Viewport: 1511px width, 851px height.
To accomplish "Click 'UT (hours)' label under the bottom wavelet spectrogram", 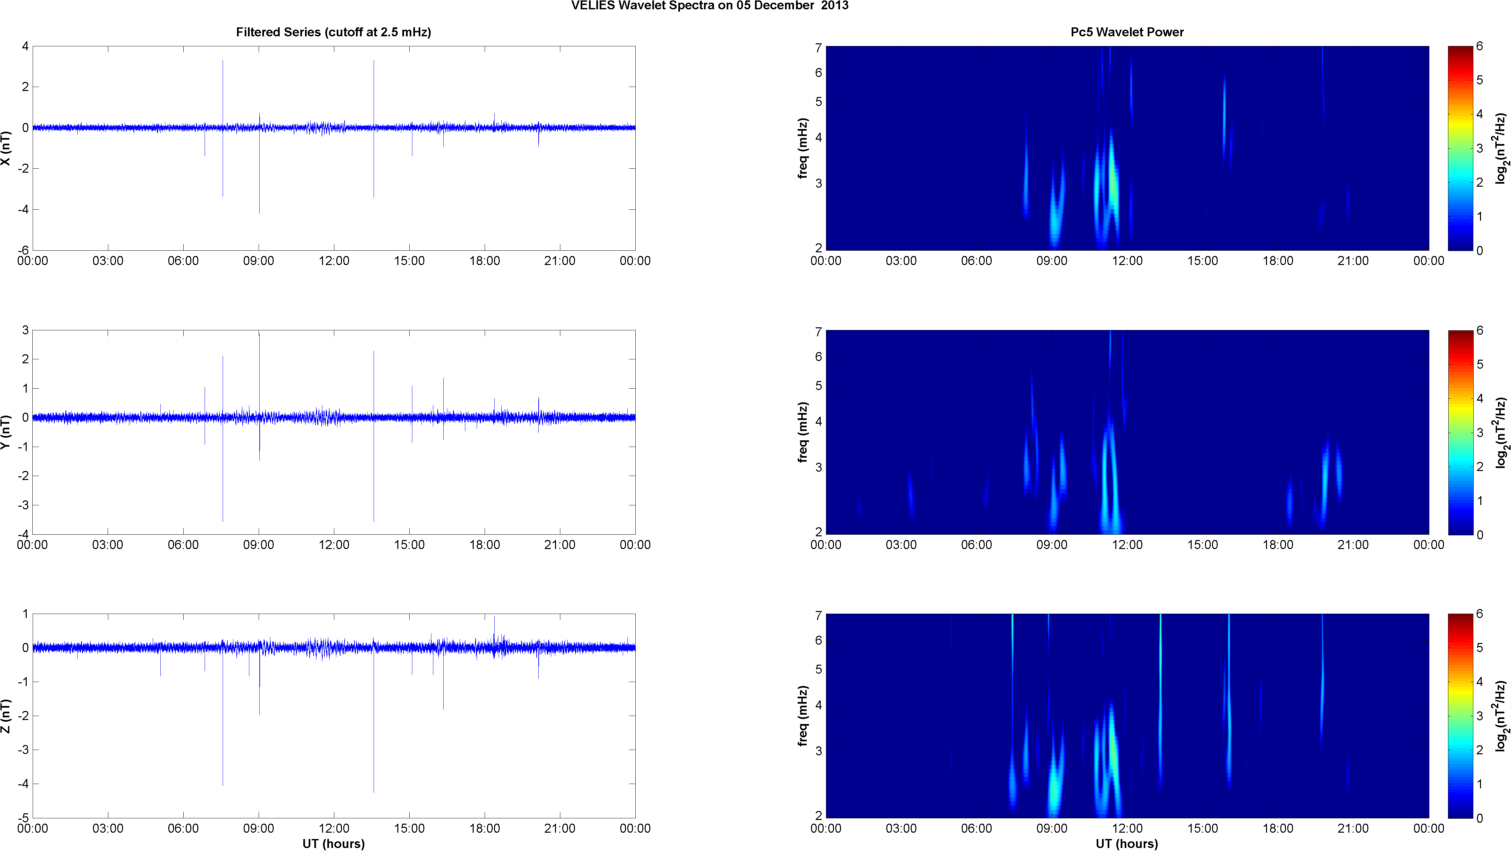I will pos(1127,843).
